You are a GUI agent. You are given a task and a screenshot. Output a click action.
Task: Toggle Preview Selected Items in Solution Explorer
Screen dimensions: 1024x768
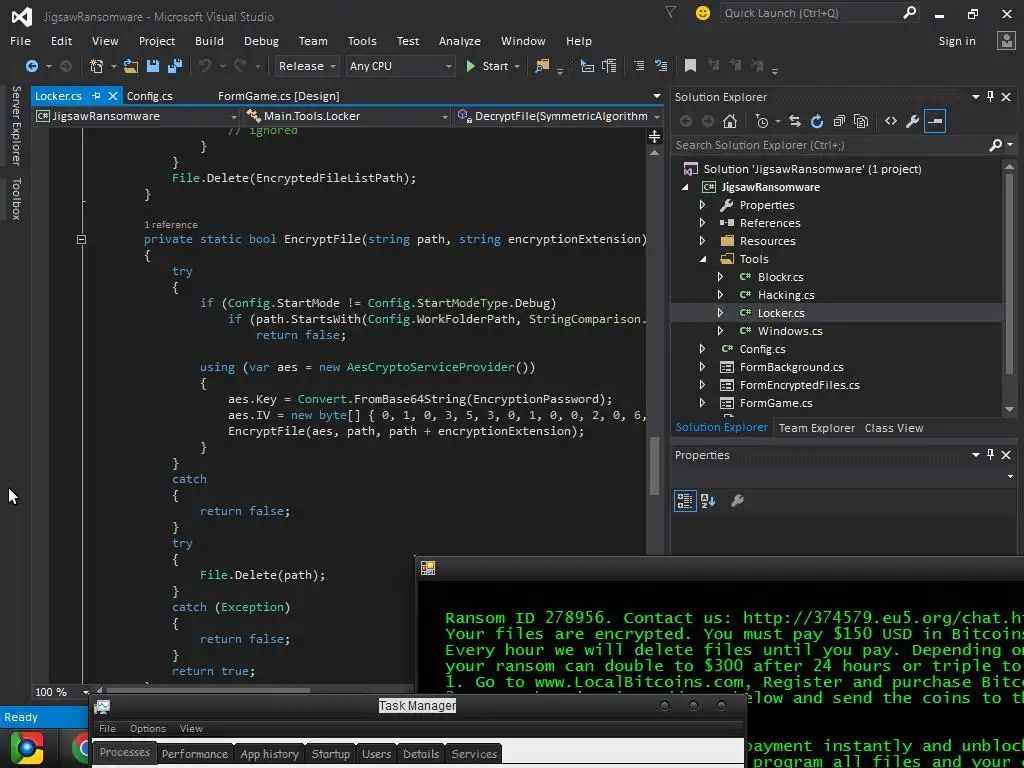935,121
